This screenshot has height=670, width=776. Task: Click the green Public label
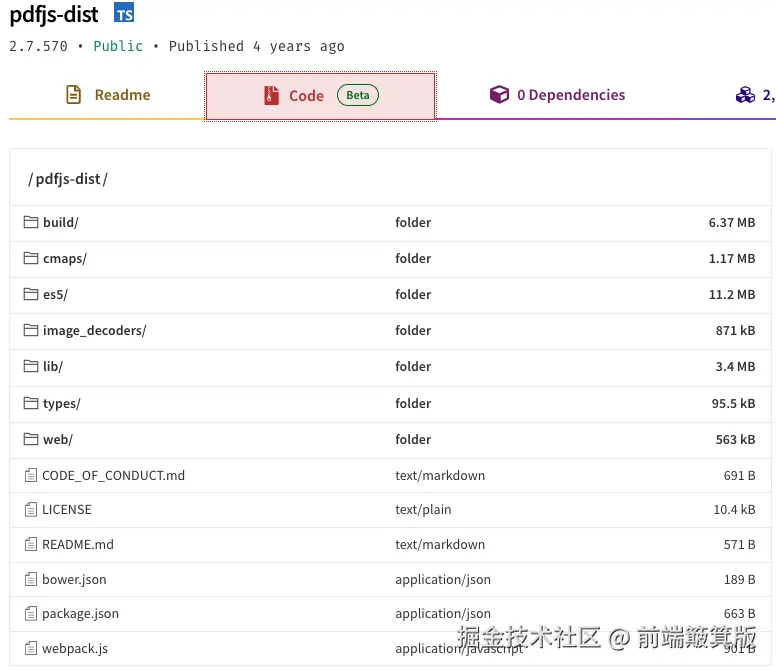118,46
